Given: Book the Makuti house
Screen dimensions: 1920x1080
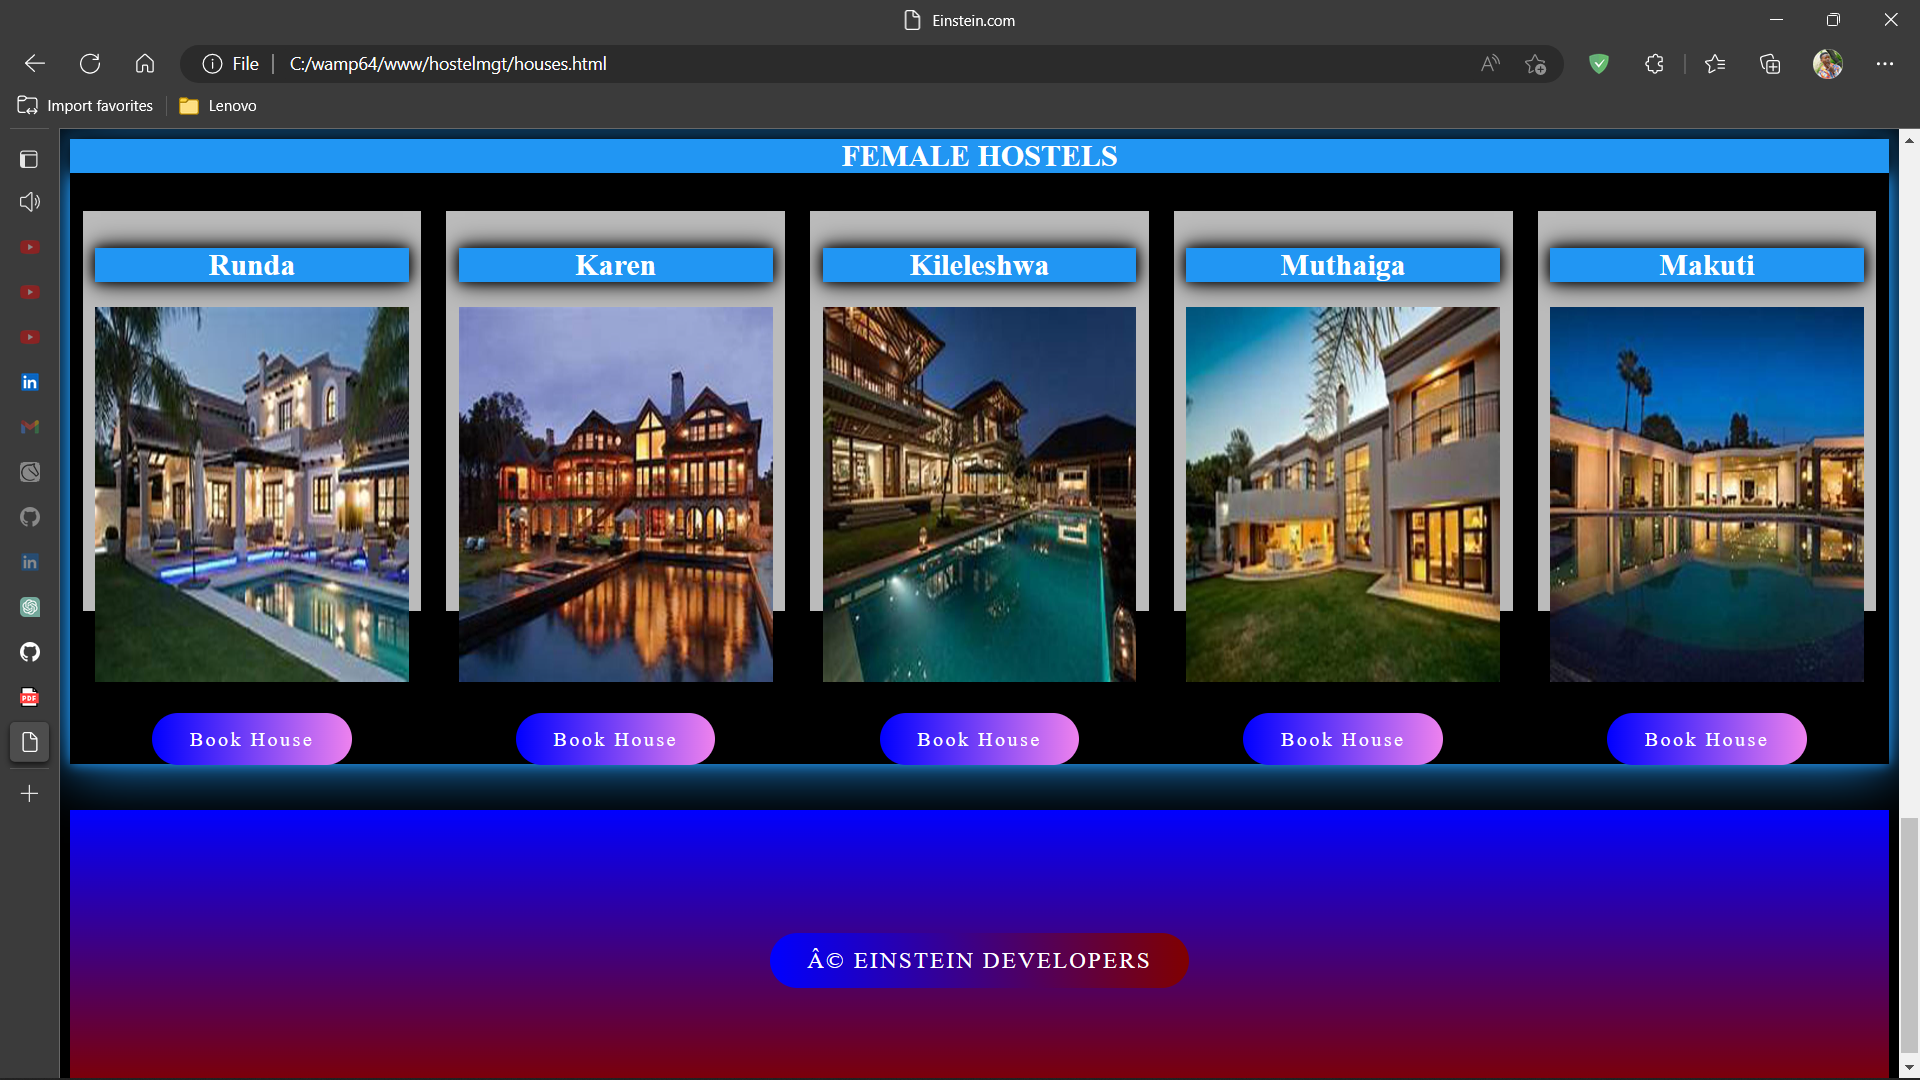Looking at the screenshot, I should pos(1706,739).
